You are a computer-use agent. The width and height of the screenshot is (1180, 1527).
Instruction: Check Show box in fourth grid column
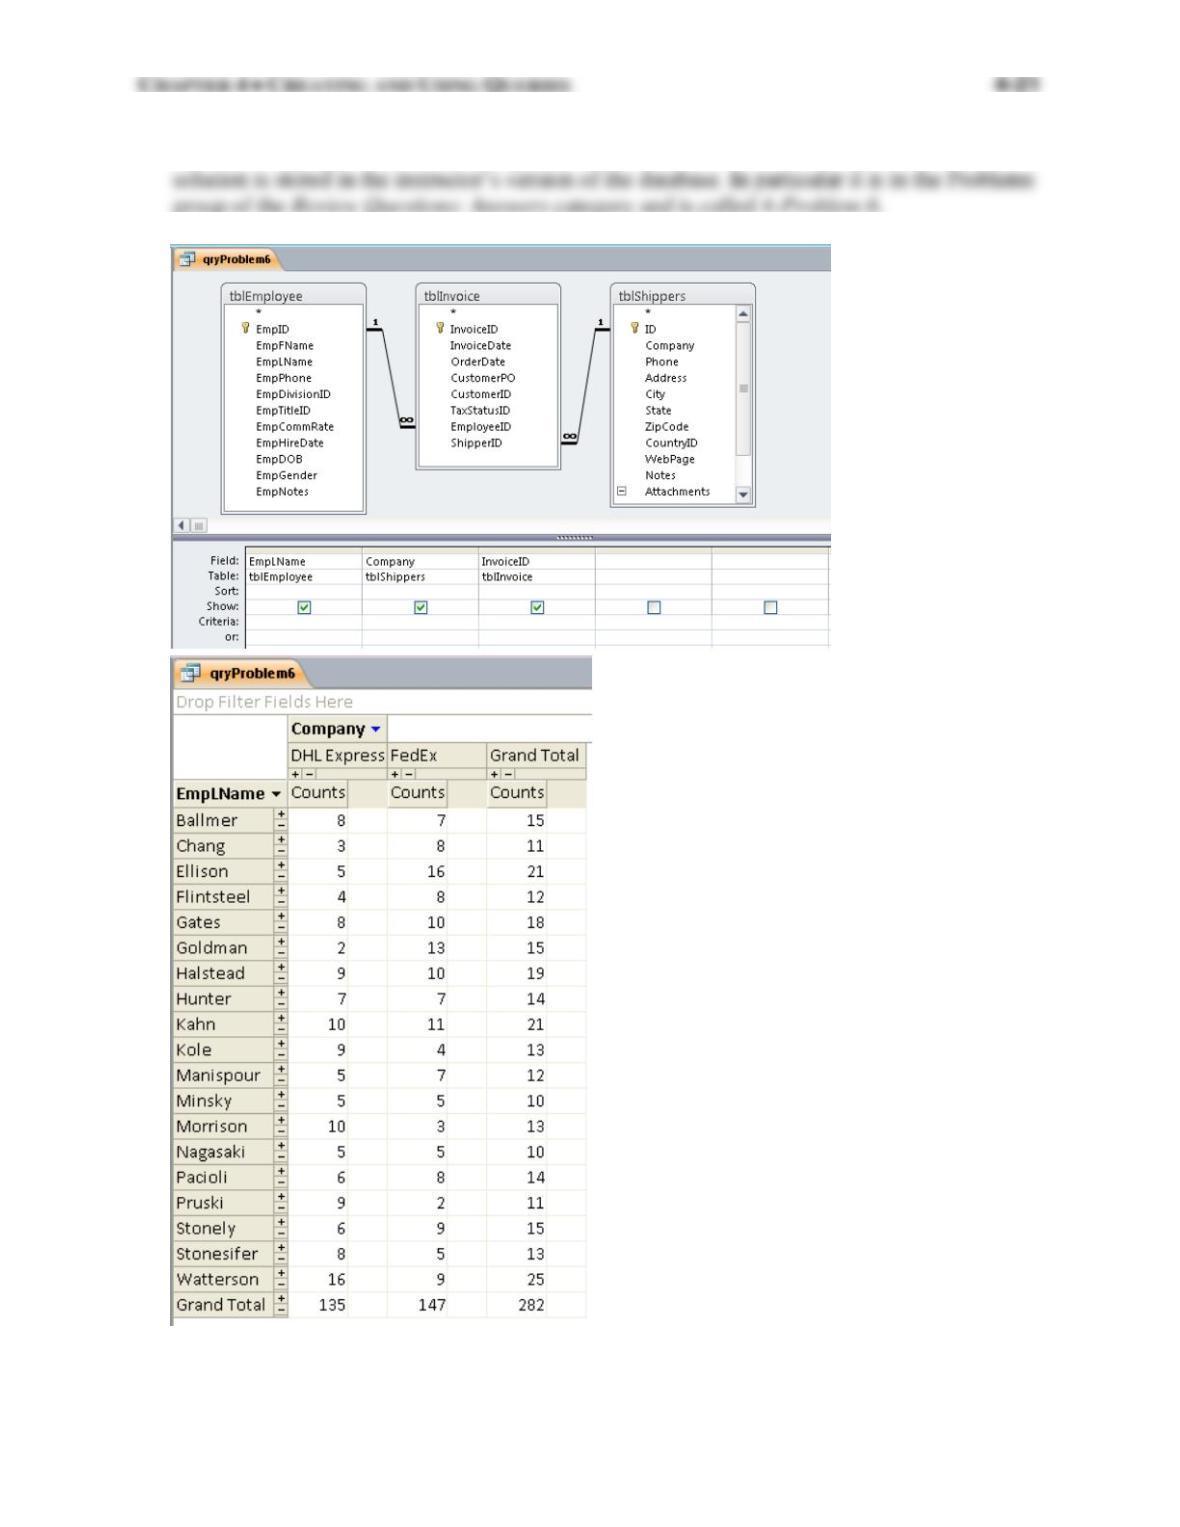click(x=654, y=607)
